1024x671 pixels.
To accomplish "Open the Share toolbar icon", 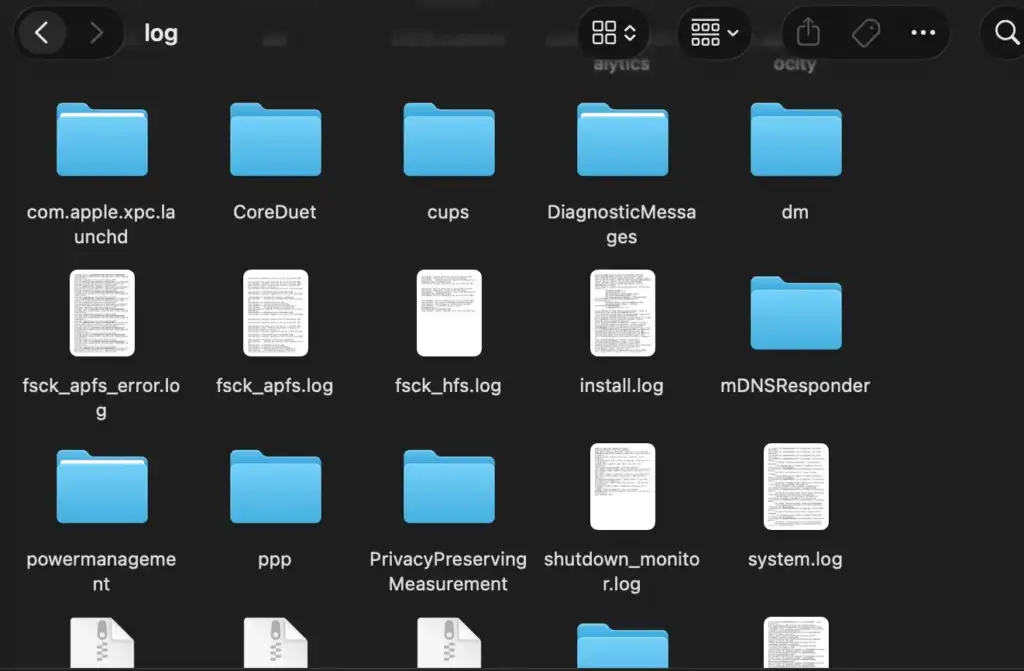I will pyautogui.click(x=808, y=33).
